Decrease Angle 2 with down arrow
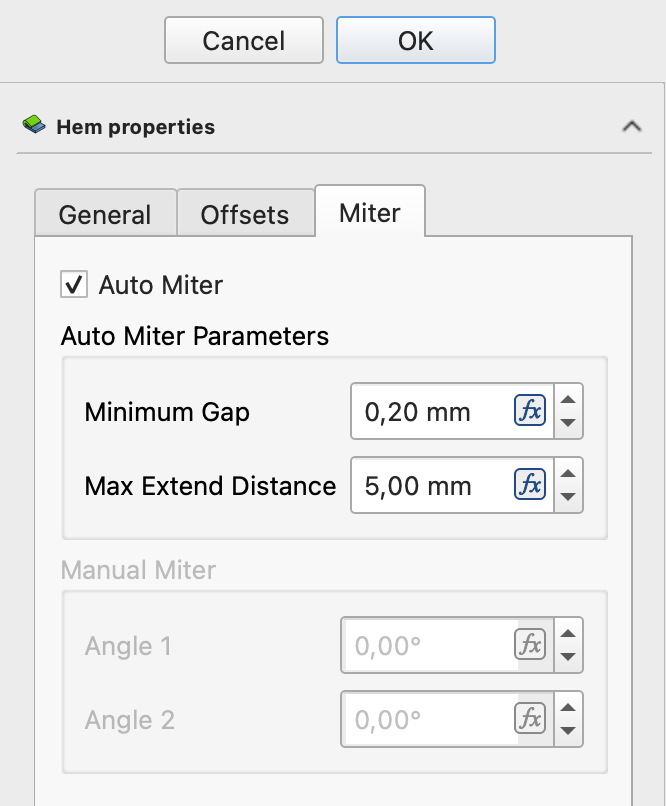Screen dimensions: 666x806 pyautogui.click(x=568, y=731)
